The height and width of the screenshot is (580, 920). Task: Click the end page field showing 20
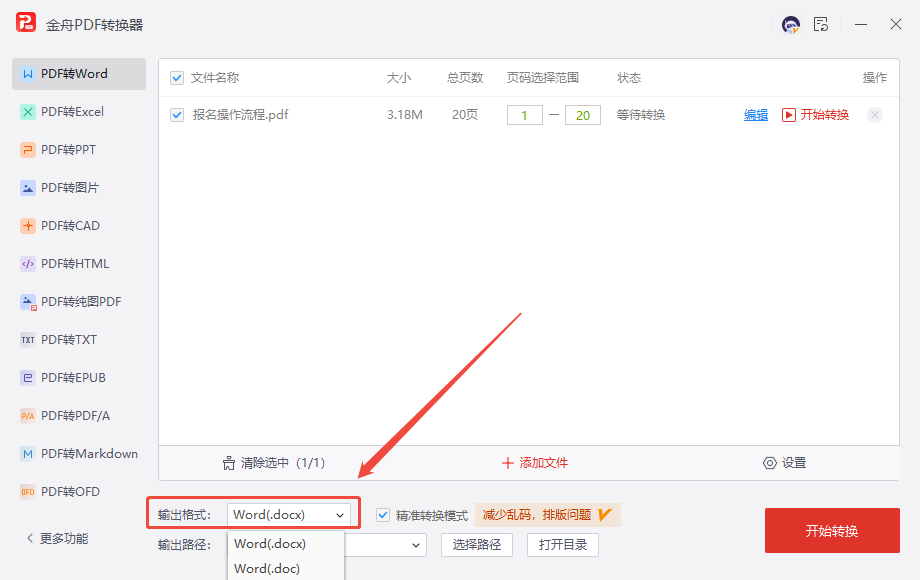click(583, 116)
